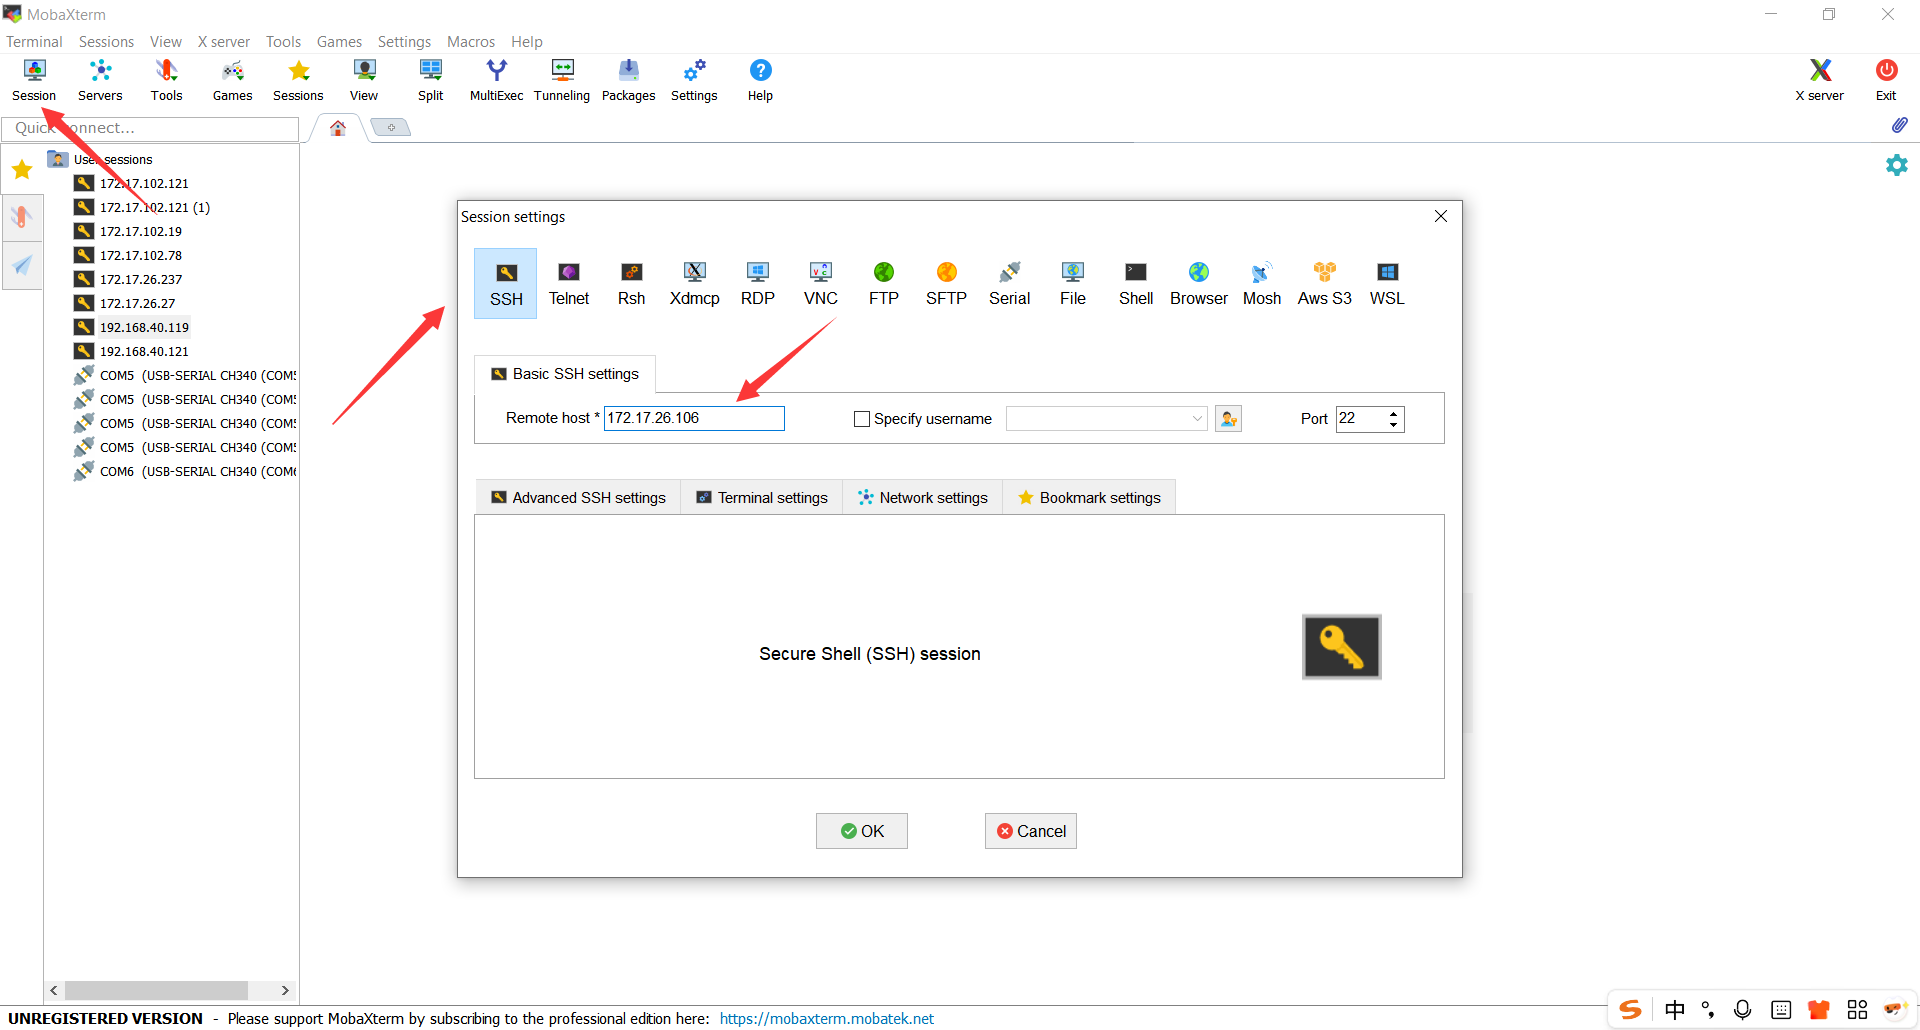Open the Packages toolbar icon

coord(628,80)
